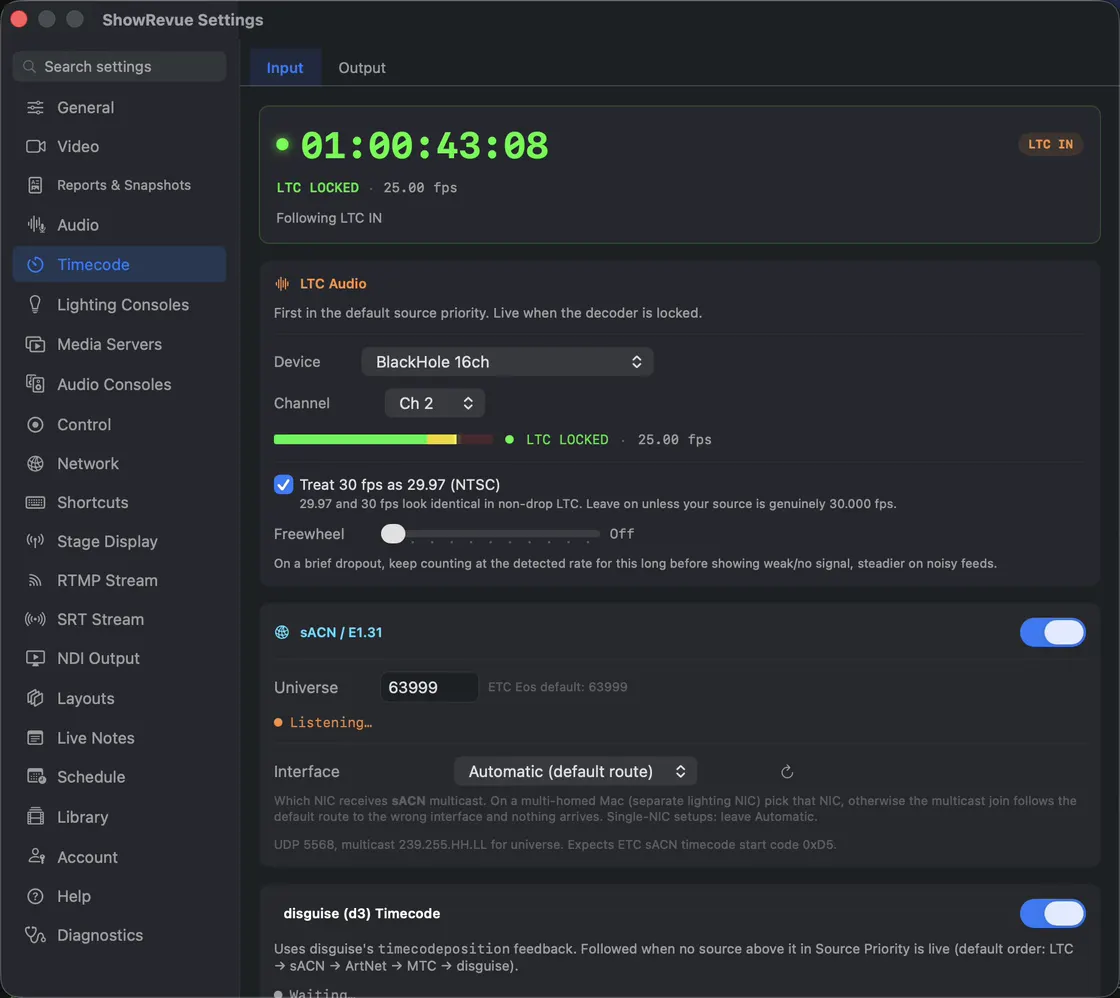Click the 01:00:43:08 timecode readout
Image resolution: width=1120 pixels, height=998 pixels.
tap(424, 146)
